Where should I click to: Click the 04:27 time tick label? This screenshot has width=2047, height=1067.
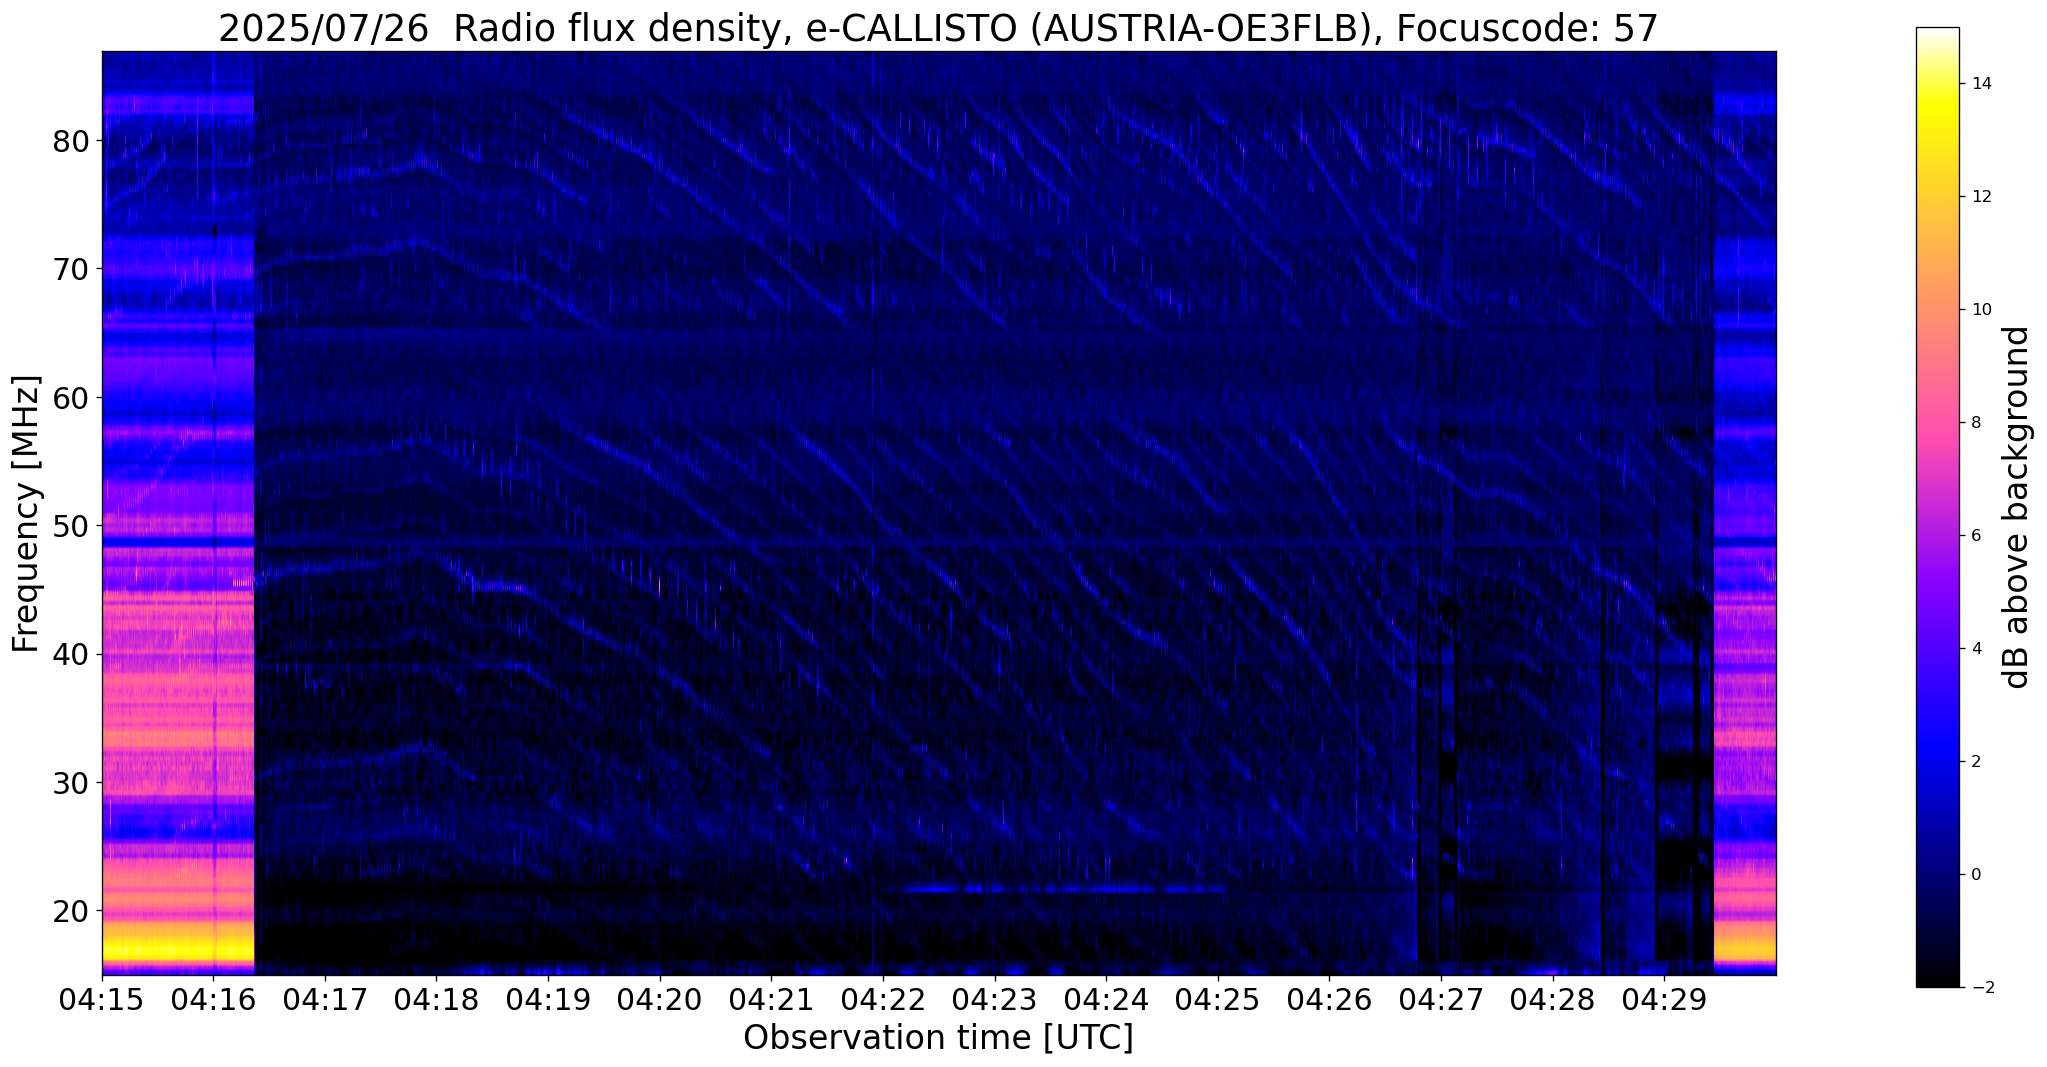pos(1441,1000)
